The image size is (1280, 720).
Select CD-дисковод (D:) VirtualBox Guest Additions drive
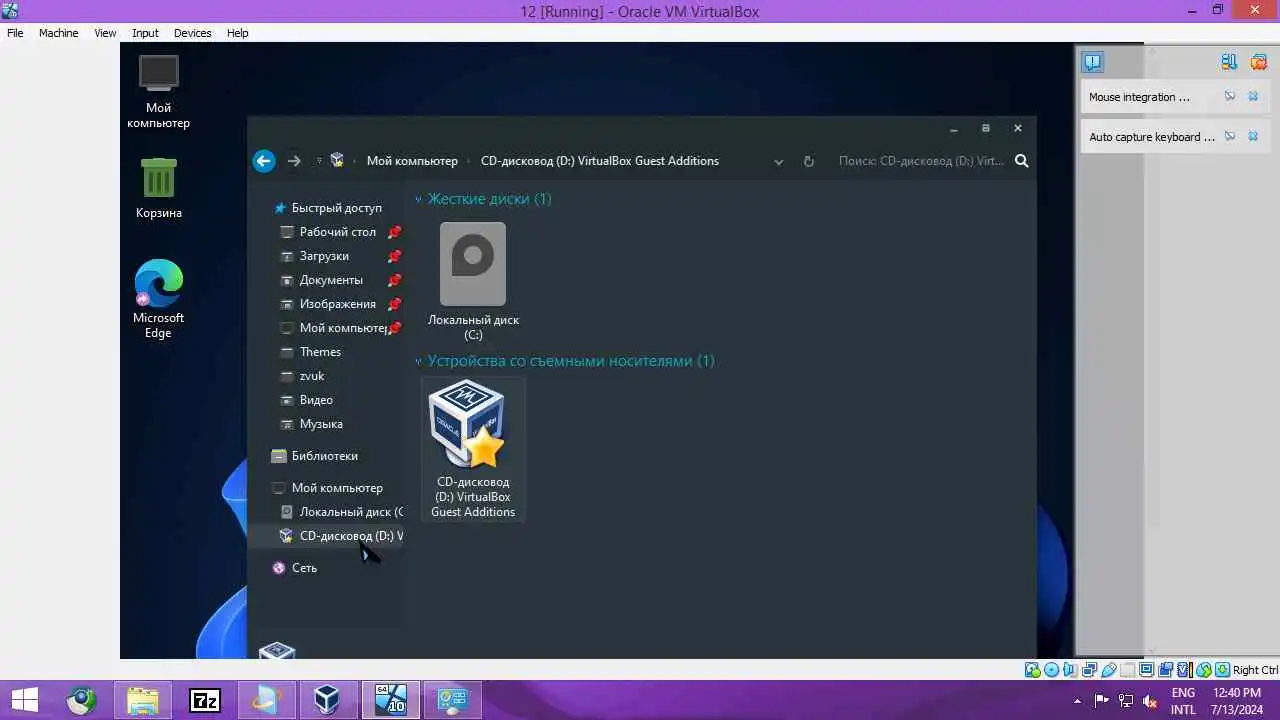tap(473, 448)
